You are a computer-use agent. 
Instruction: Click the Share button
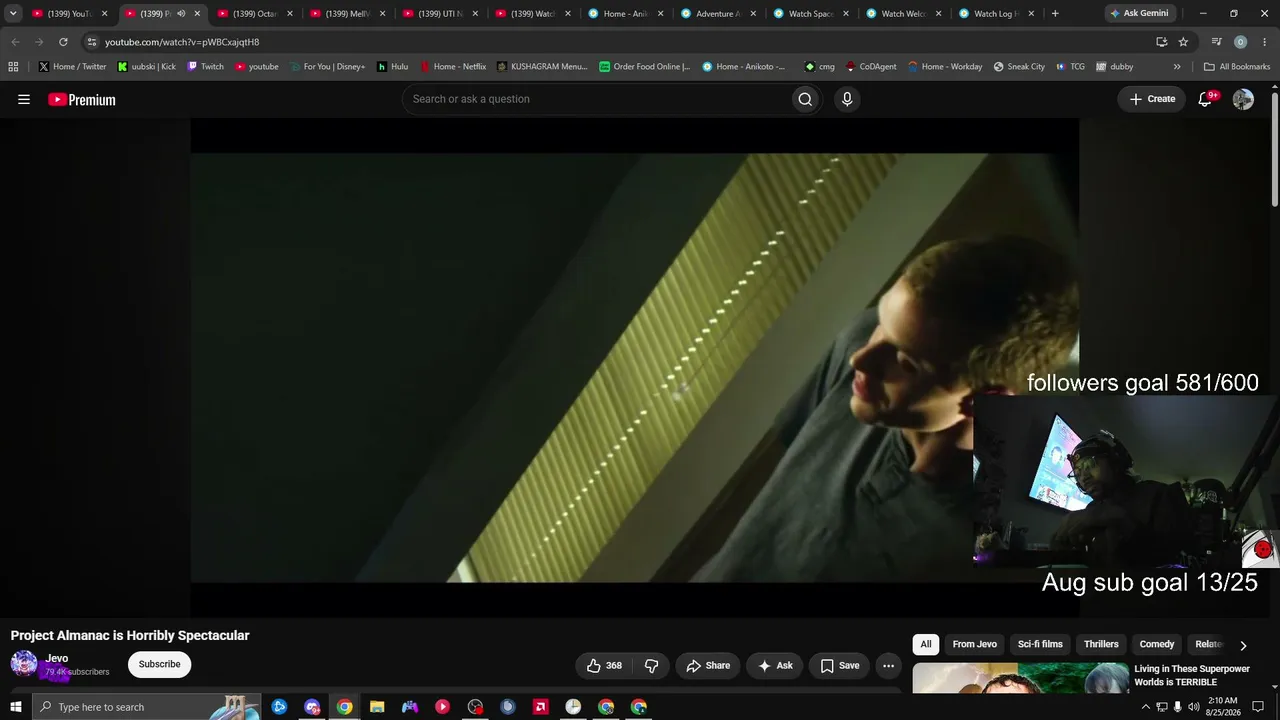[708, 665]
